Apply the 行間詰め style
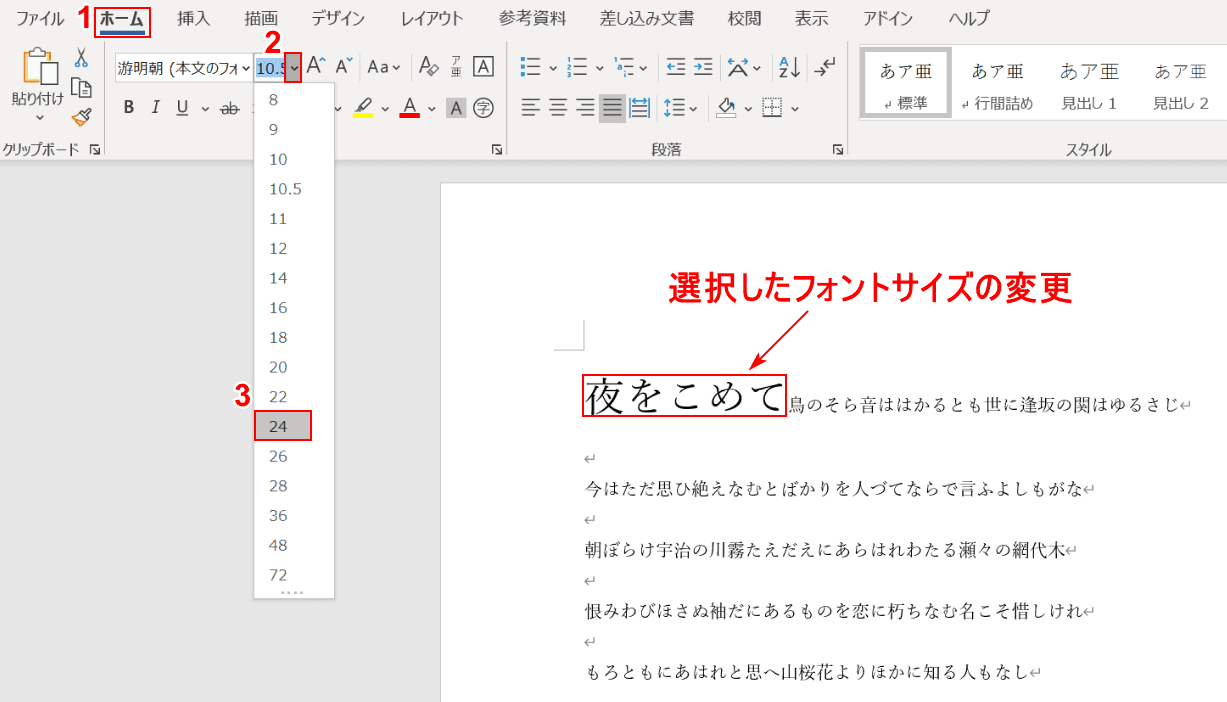Viewport: 1227px width, 702px height. click(x=997, y=83)
